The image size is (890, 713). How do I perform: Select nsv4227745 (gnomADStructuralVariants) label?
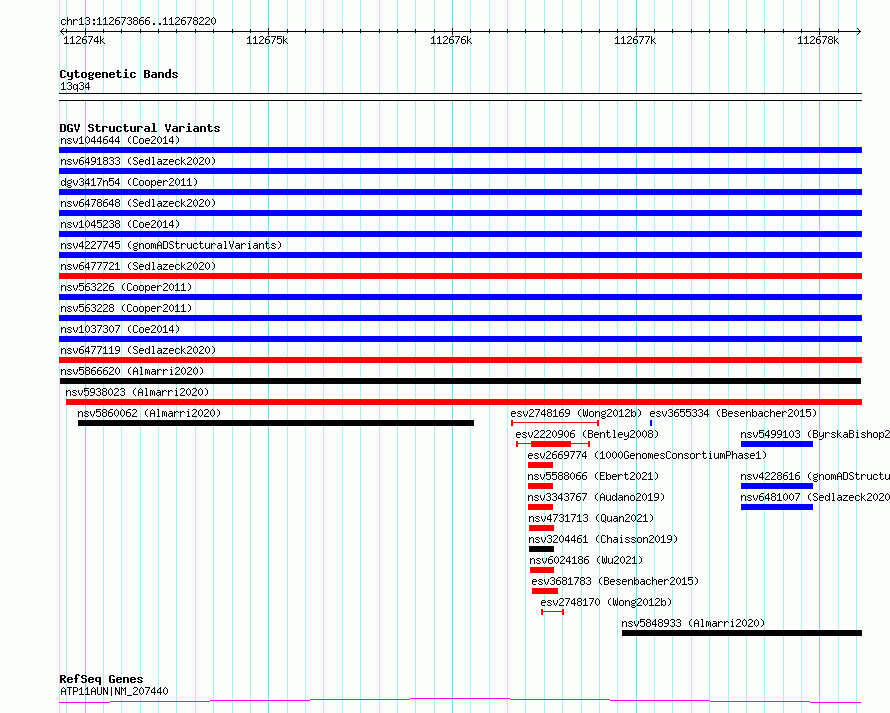coord(171,245)
